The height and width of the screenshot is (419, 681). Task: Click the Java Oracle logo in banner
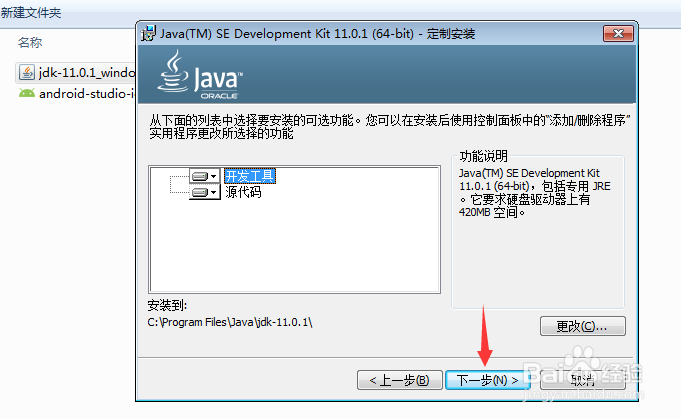pos(200,74)
